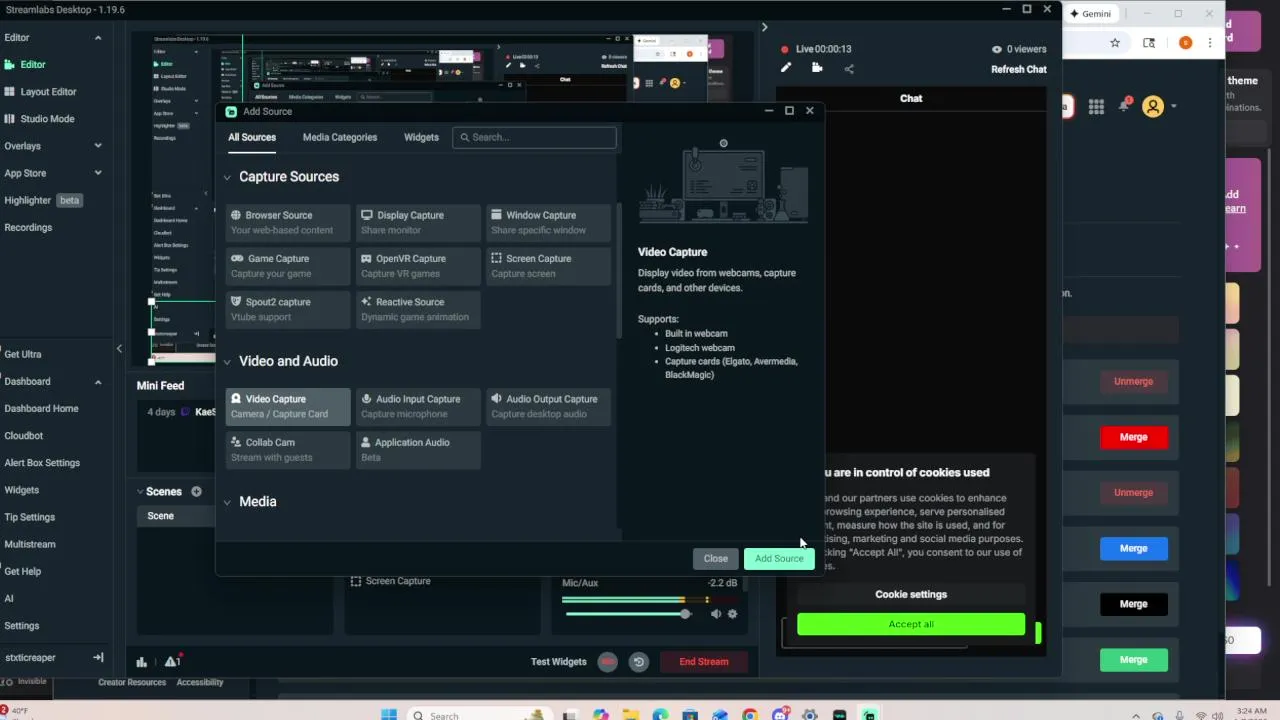This screenshot has height=720, width=1280.
Task: Click the Add Source button
Action: pyautogui.click(x=779, y=558)
